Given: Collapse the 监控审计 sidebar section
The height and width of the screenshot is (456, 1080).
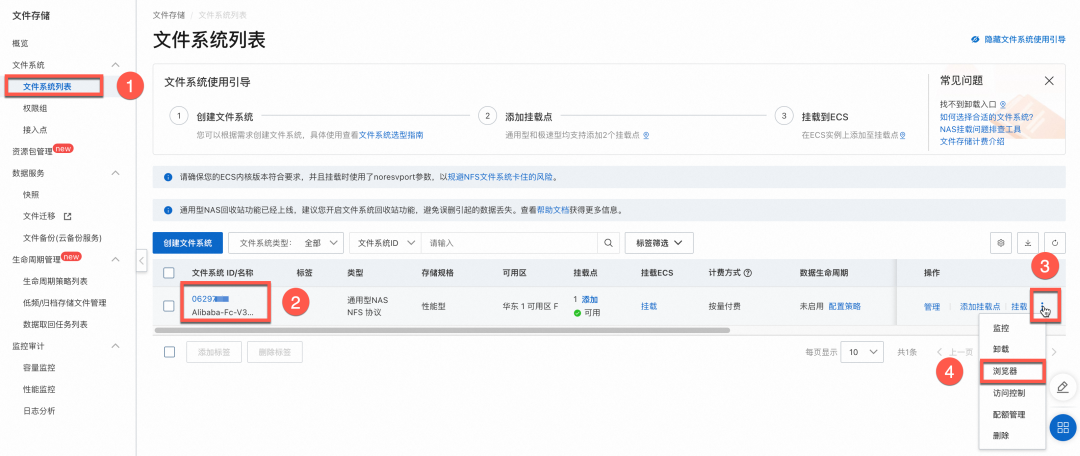Looking at the screenshot, I should [x=116, y=346].
